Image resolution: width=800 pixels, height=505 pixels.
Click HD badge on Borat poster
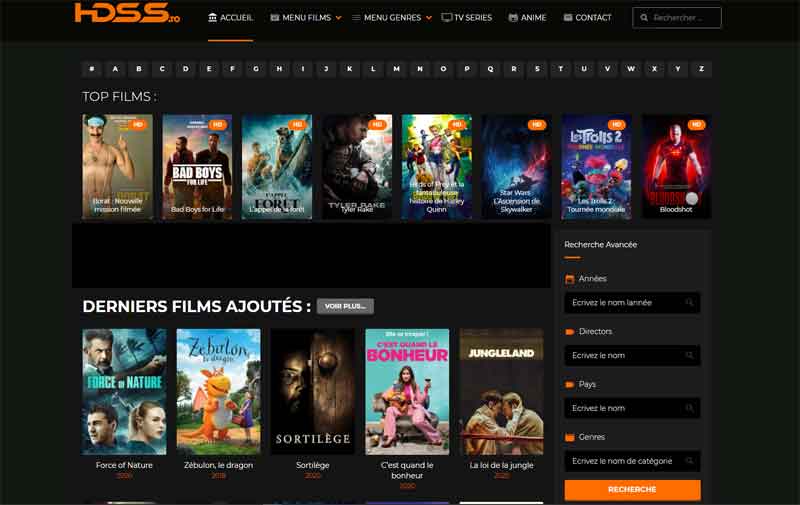tap(138, 124)
